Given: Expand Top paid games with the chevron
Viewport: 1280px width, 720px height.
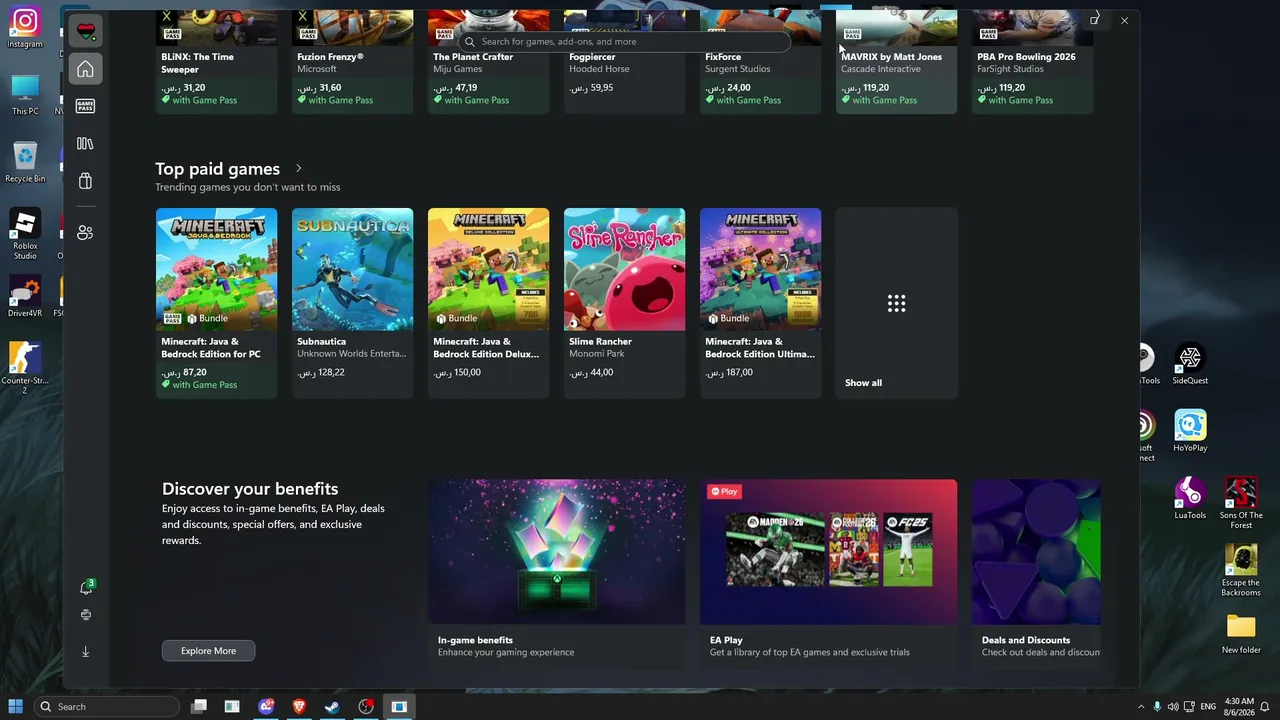Looking at the screenshot, I should [x=298, y=169].
